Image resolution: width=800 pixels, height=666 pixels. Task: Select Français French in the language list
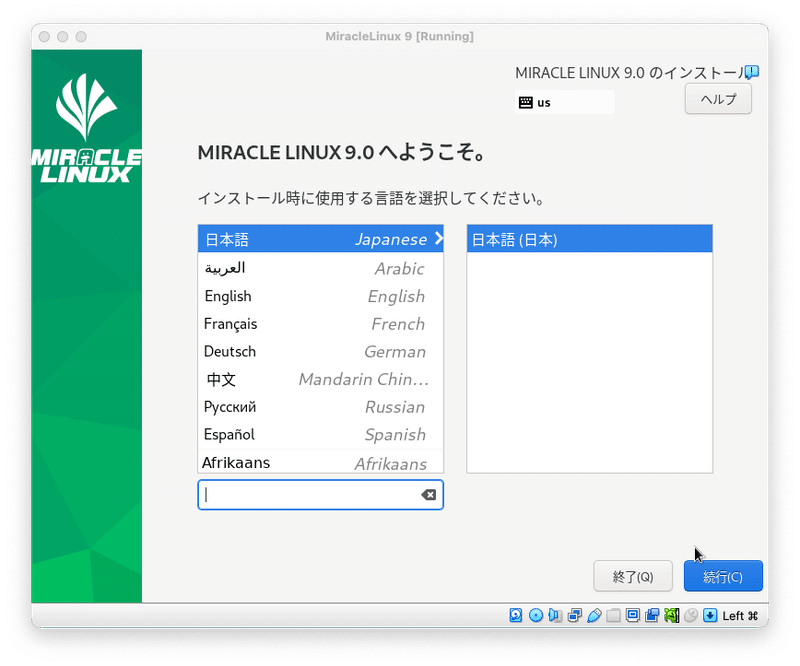pyautogui.click(x=320, y=324)
